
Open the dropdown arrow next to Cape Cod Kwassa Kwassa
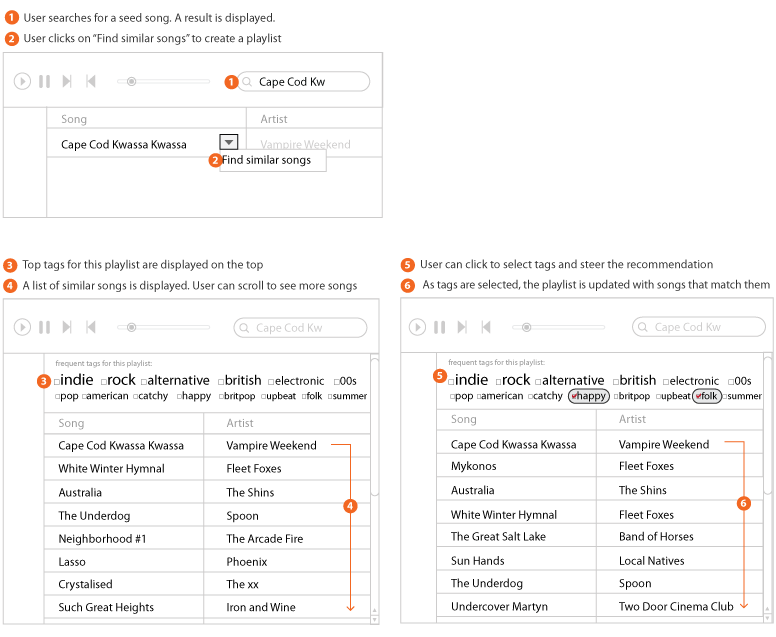click(228, 143)
